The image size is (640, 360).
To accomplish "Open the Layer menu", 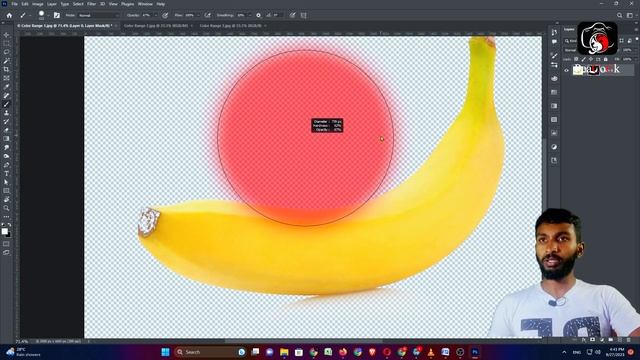I will [52, 4].
